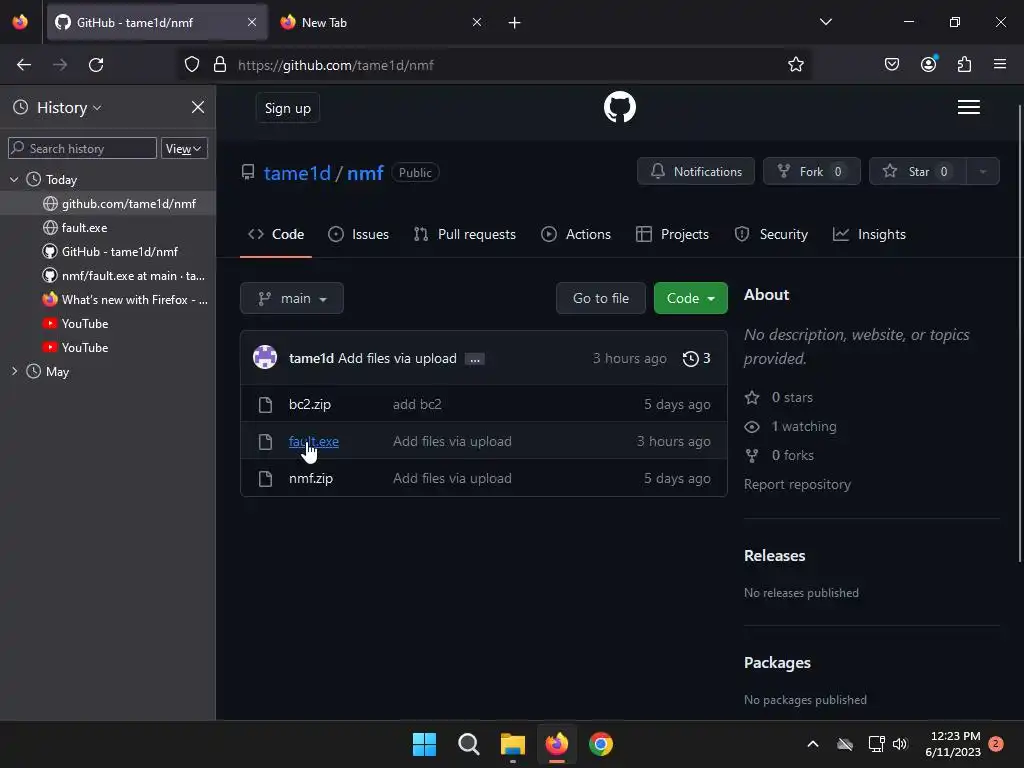Select What's new with Firefox history entry
The image size is (1024, 768).
tap(108, 300)
